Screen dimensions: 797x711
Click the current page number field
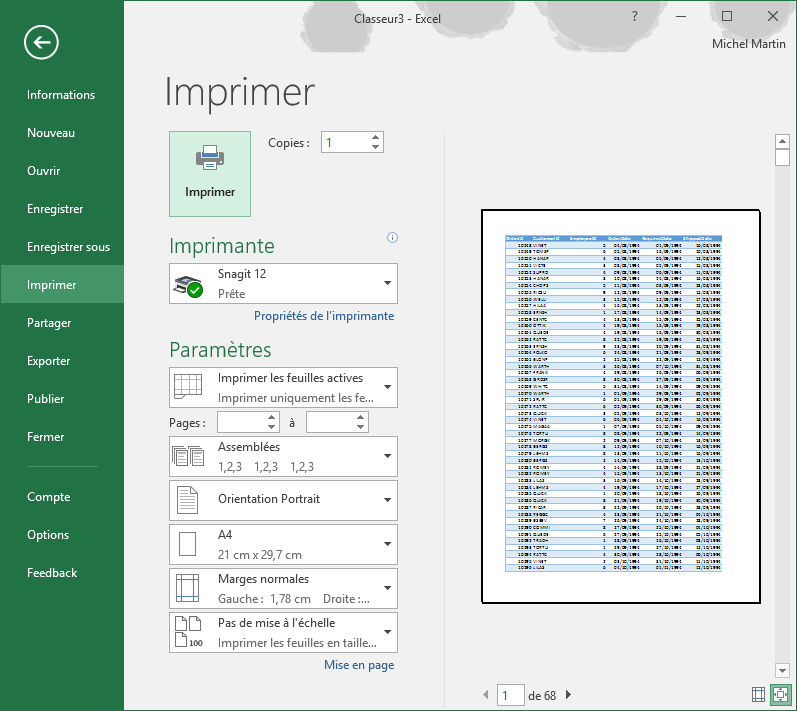[510, 695]
